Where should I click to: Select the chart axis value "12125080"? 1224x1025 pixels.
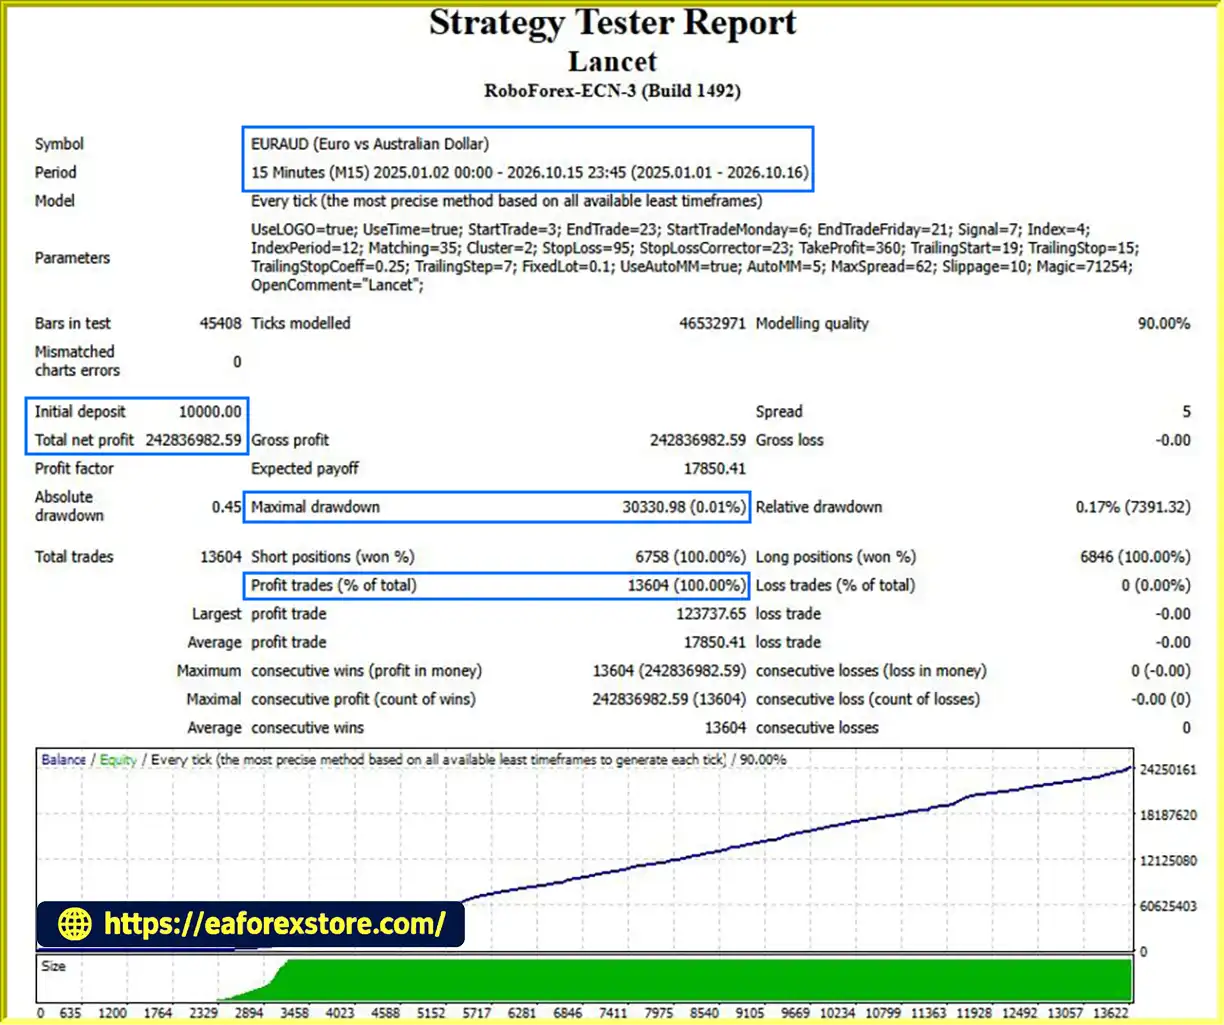pyautogui.click(x=1168, y=861)
